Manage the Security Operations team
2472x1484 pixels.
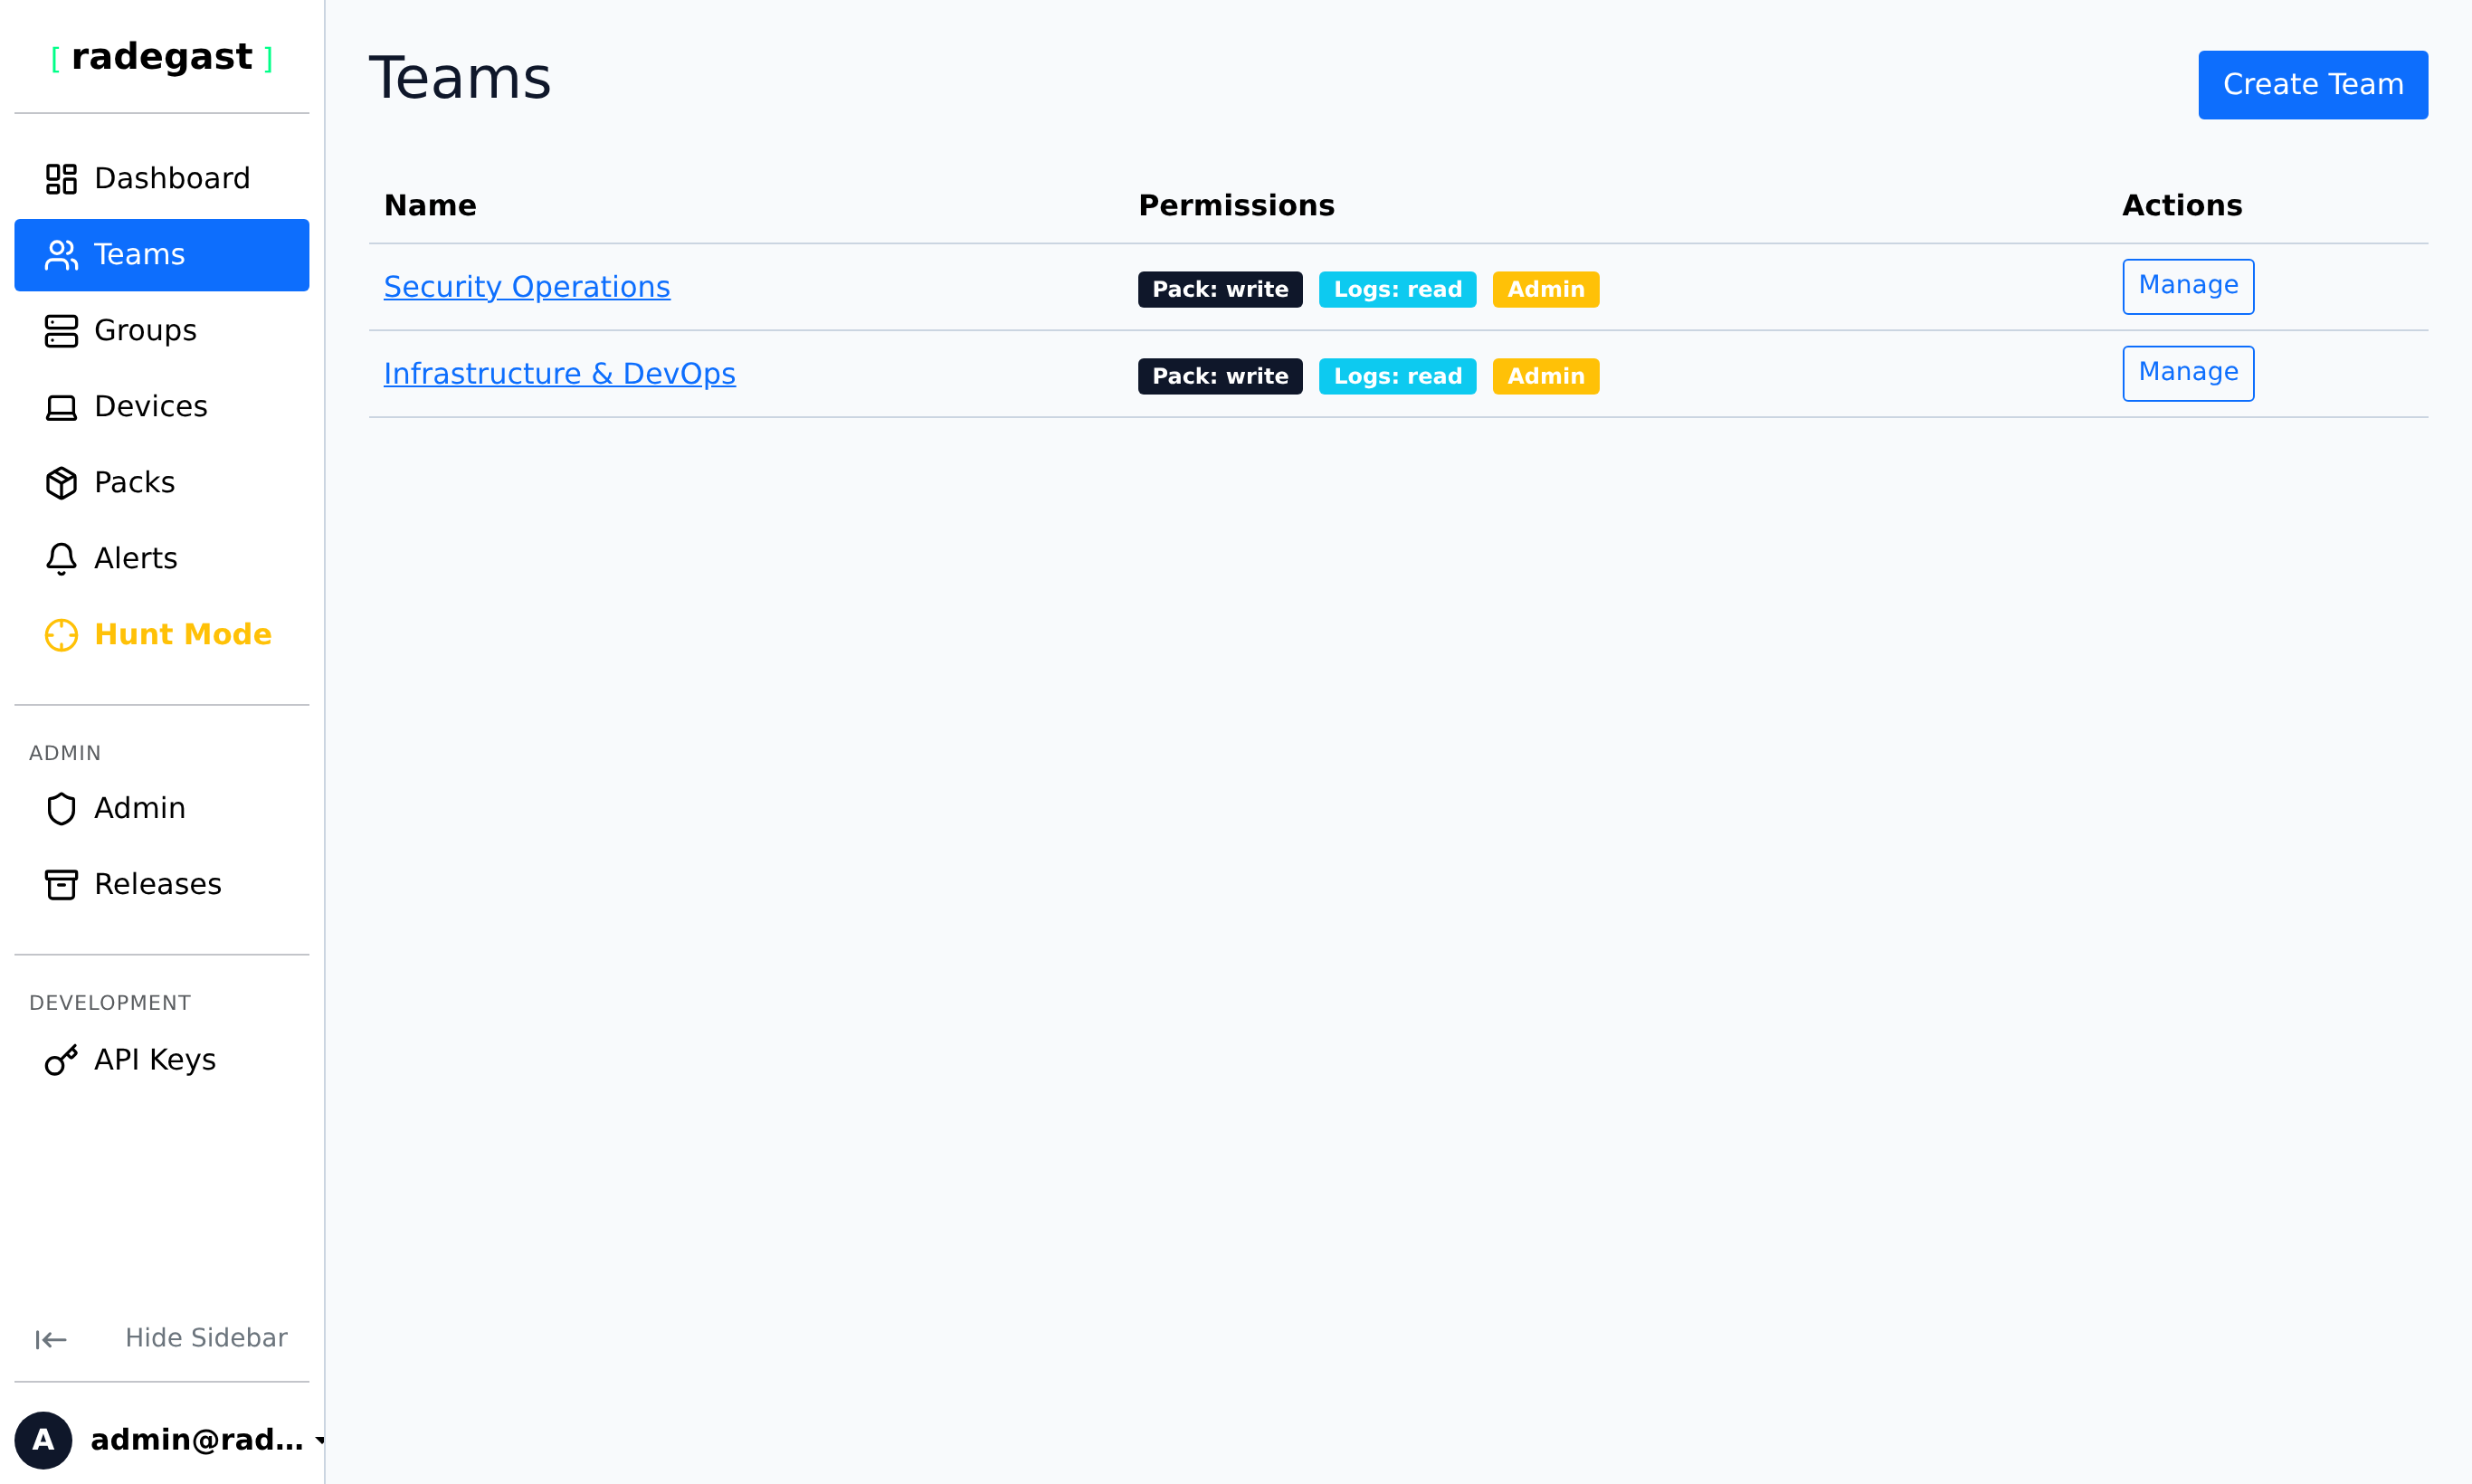[x=2188, y=287]
